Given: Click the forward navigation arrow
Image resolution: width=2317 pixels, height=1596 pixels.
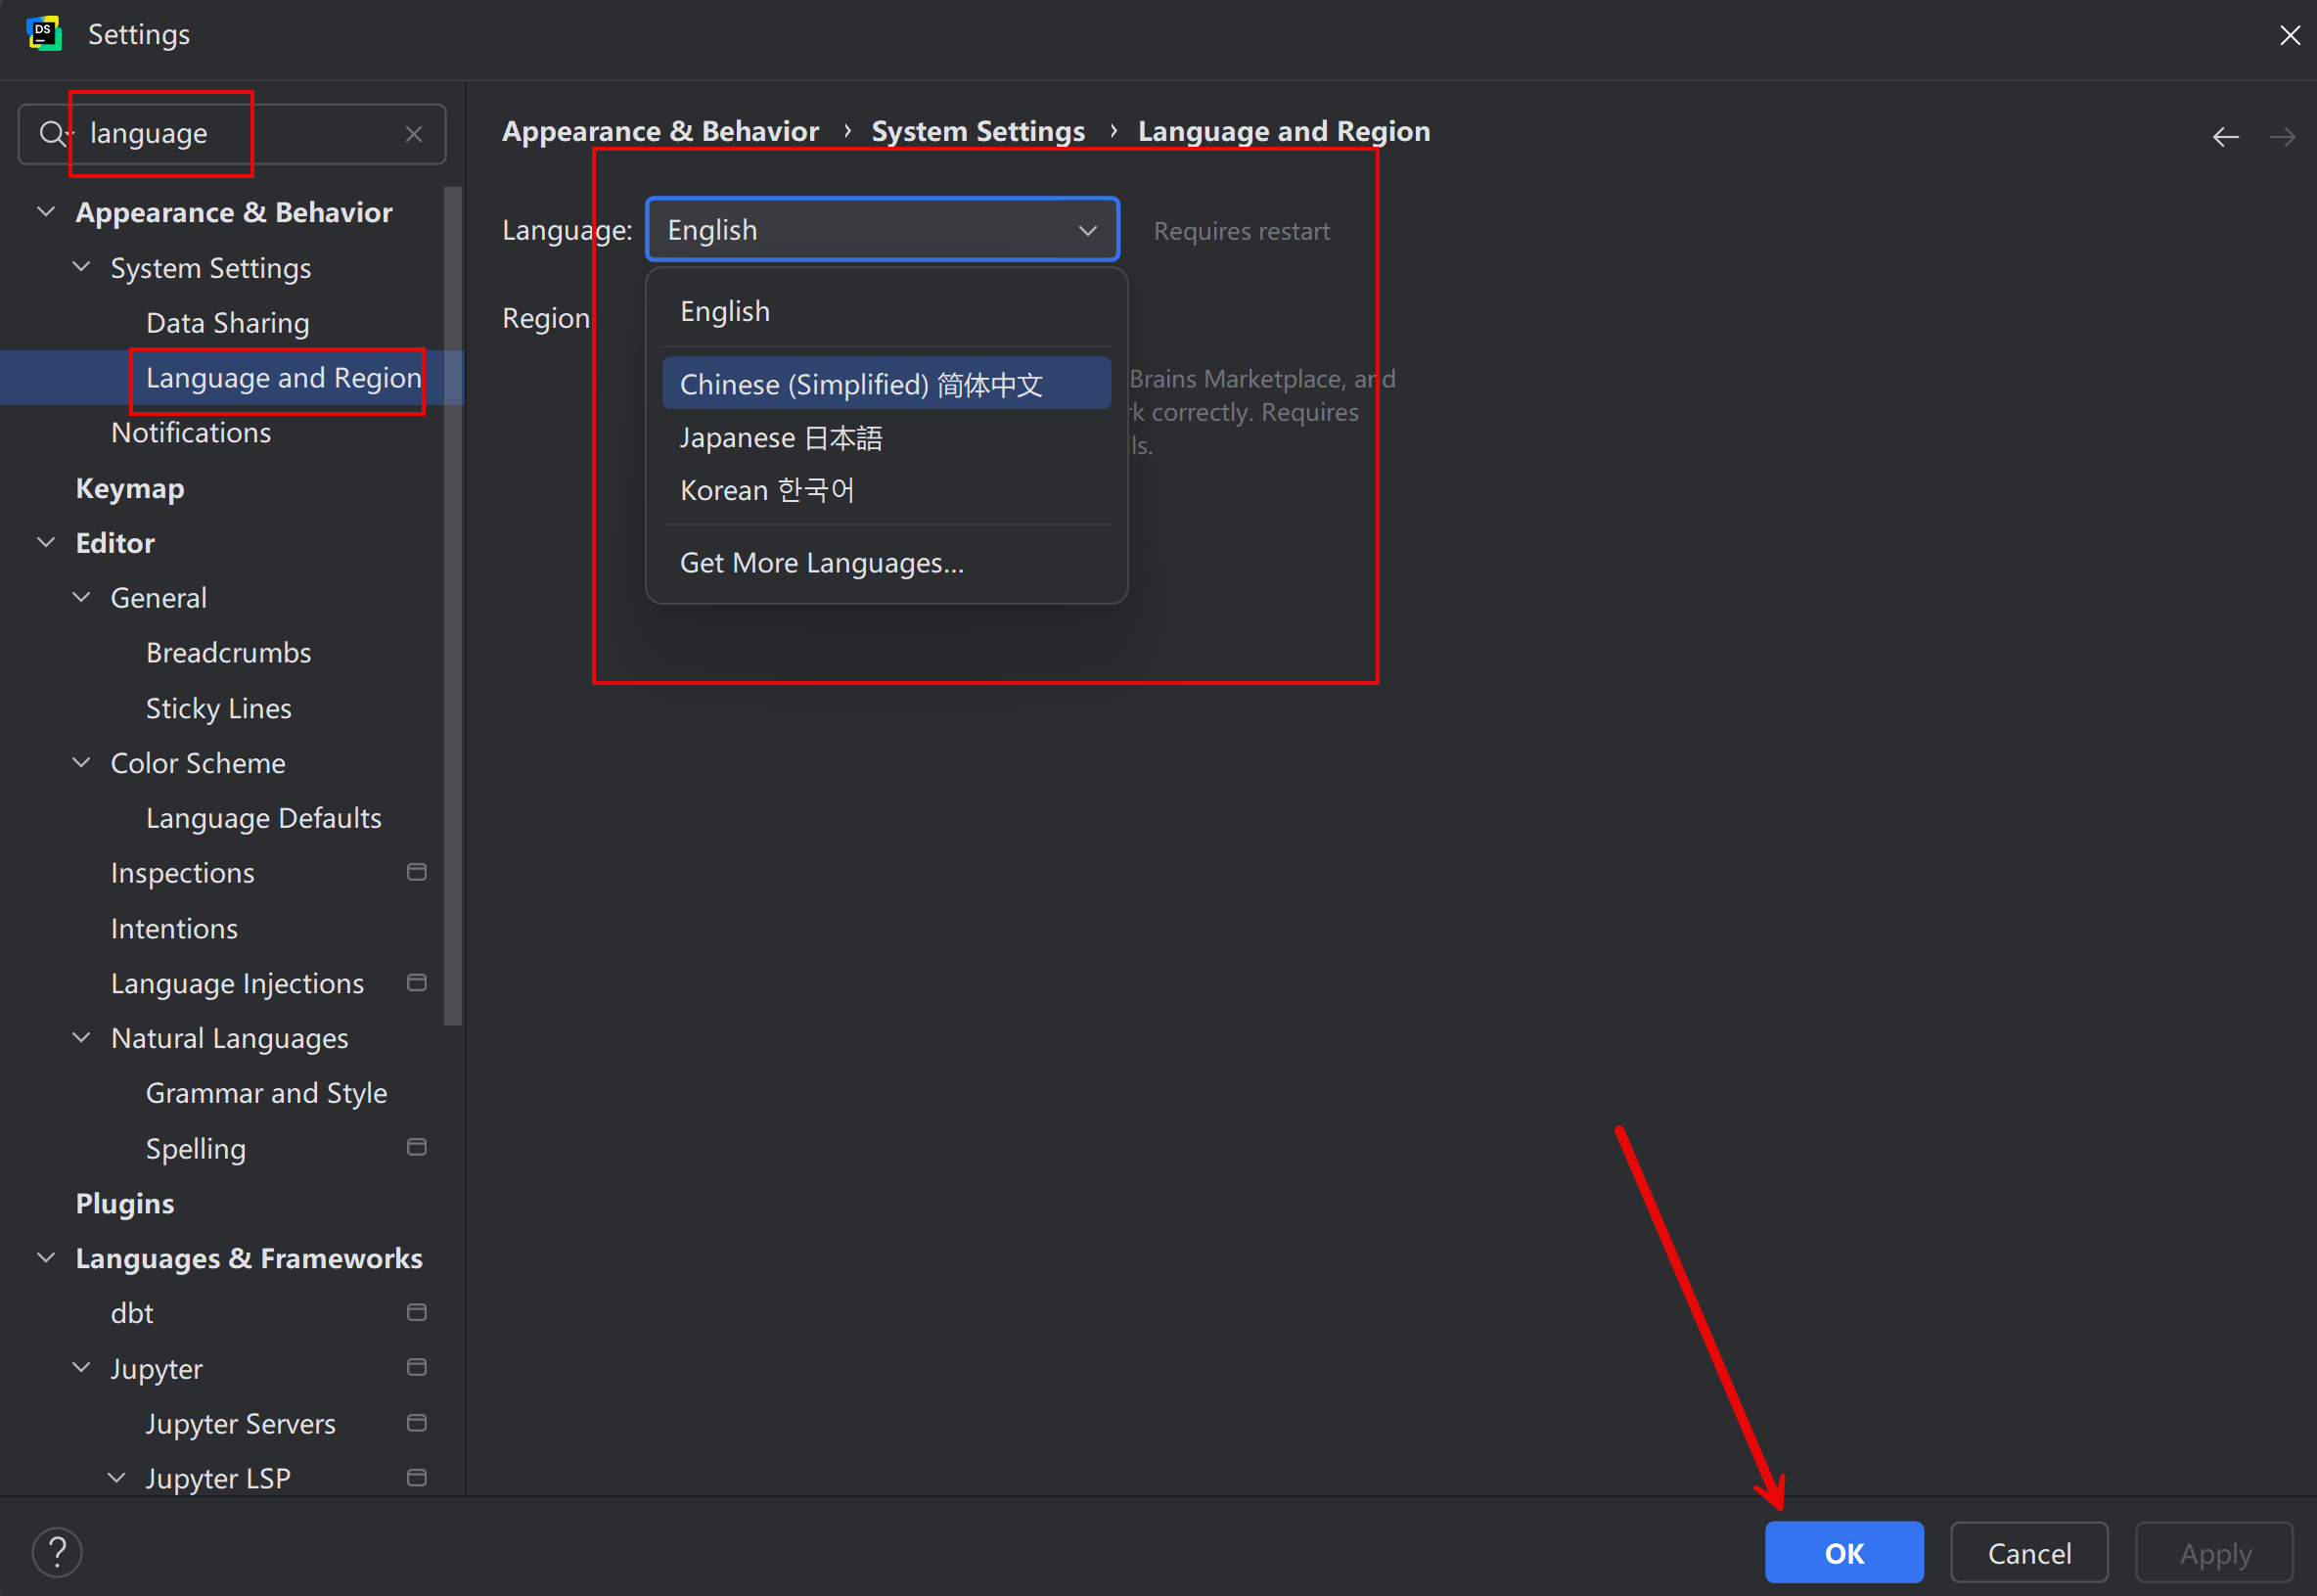Looking at the screenshot, I should pyautogui.click(x=2281, y=136).
